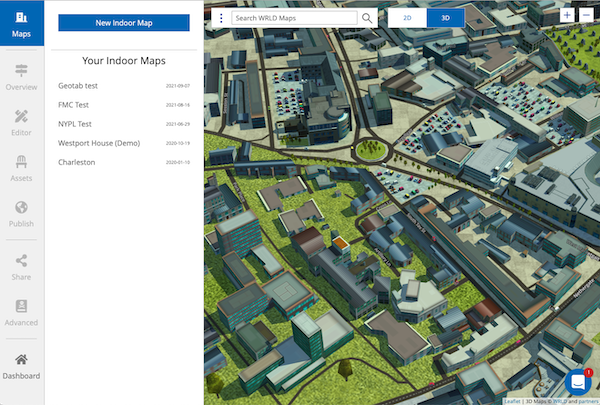This screenshot has width=600, height=405.
Task: Open the chat support bubble
Action: [x=578, y=382]
